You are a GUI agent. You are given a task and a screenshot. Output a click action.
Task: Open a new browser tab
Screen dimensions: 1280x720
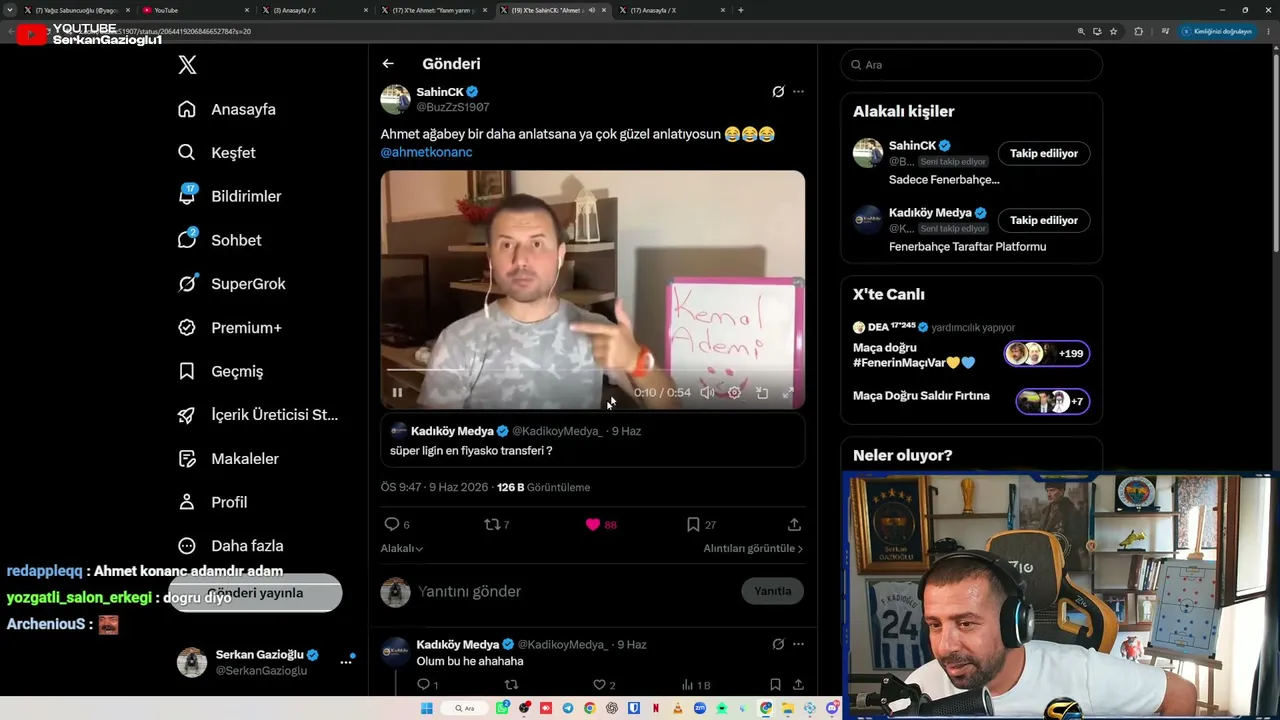(x=740, y=10)
